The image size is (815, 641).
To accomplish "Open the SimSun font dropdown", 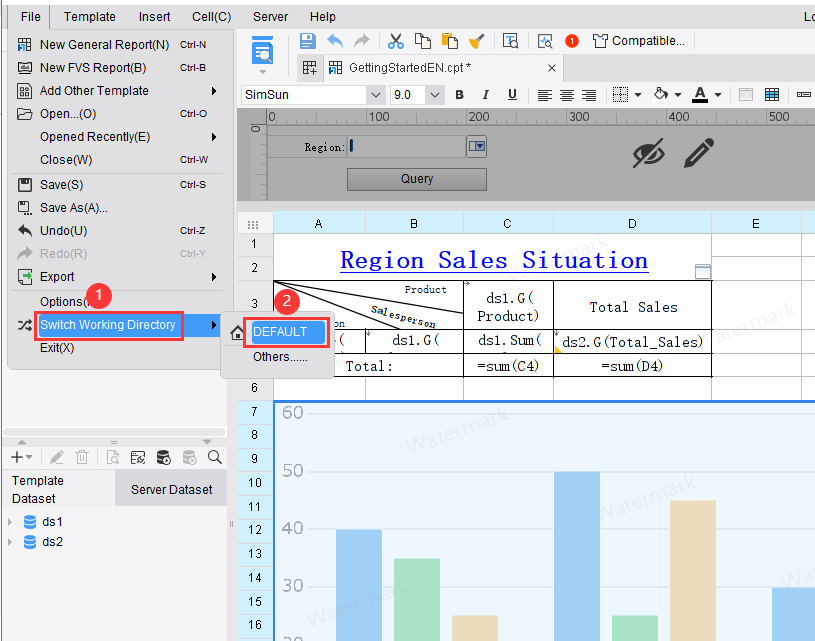I will 376,95.
